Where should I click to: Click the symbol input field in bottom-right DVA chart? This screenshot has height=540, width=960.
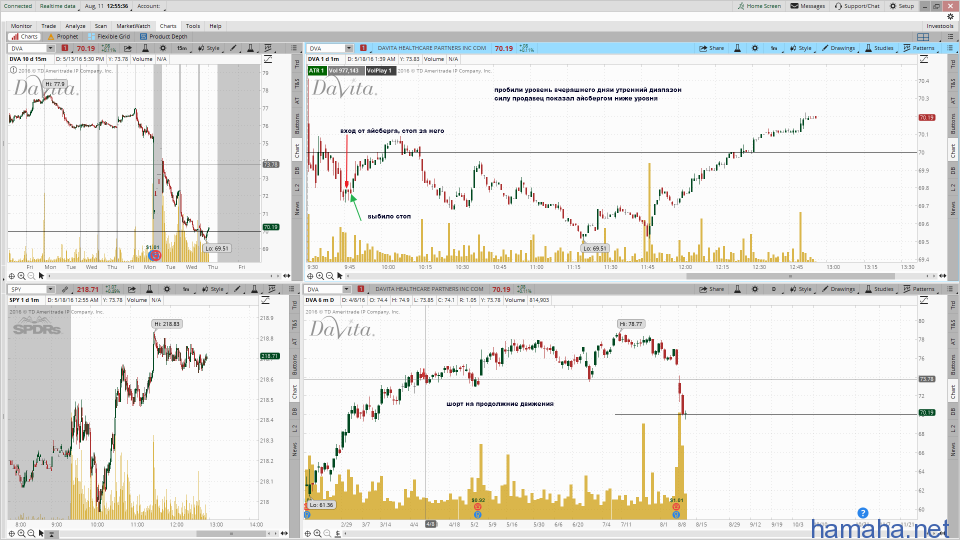[324, 290]
